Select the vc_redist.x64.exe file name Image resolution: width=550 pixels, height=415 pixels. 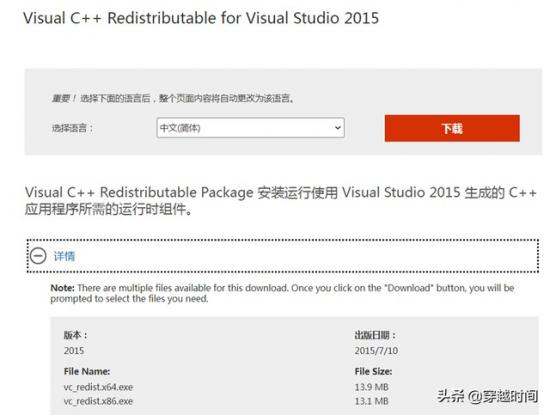pyautogui.click(x=98, y=387)
